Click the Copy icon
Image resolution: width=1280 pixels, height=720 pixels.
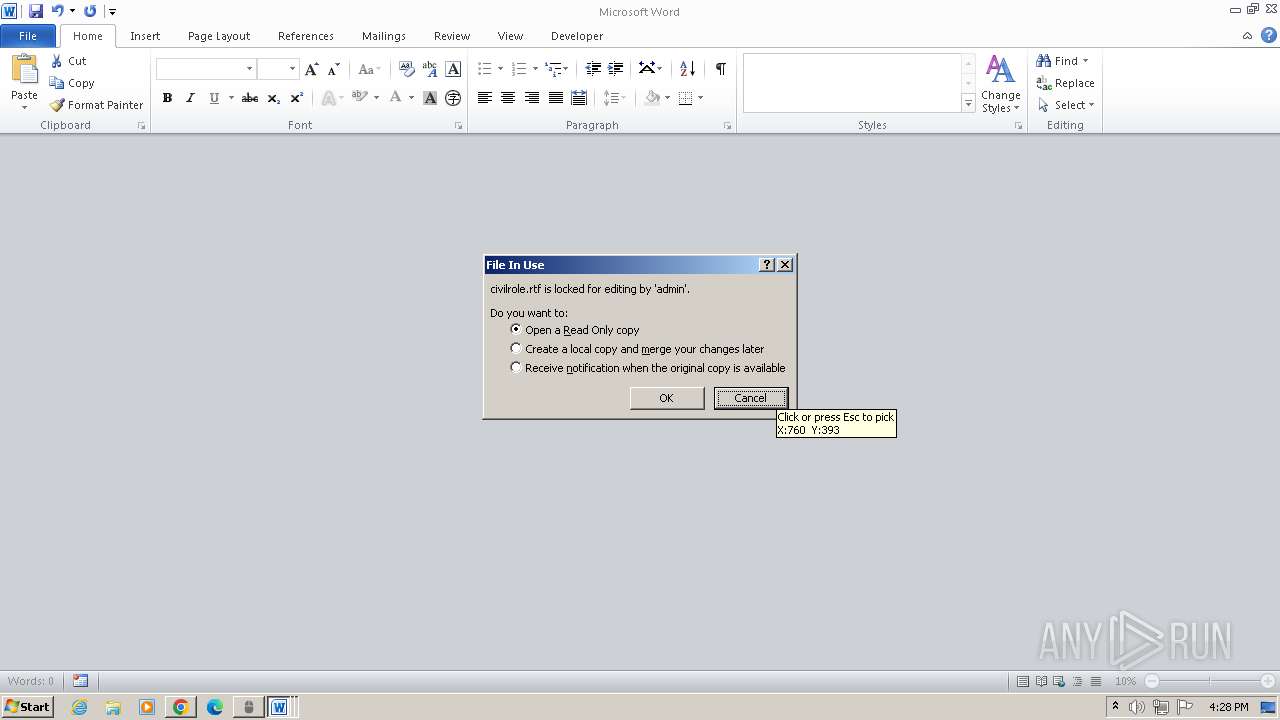coord(57,83)
